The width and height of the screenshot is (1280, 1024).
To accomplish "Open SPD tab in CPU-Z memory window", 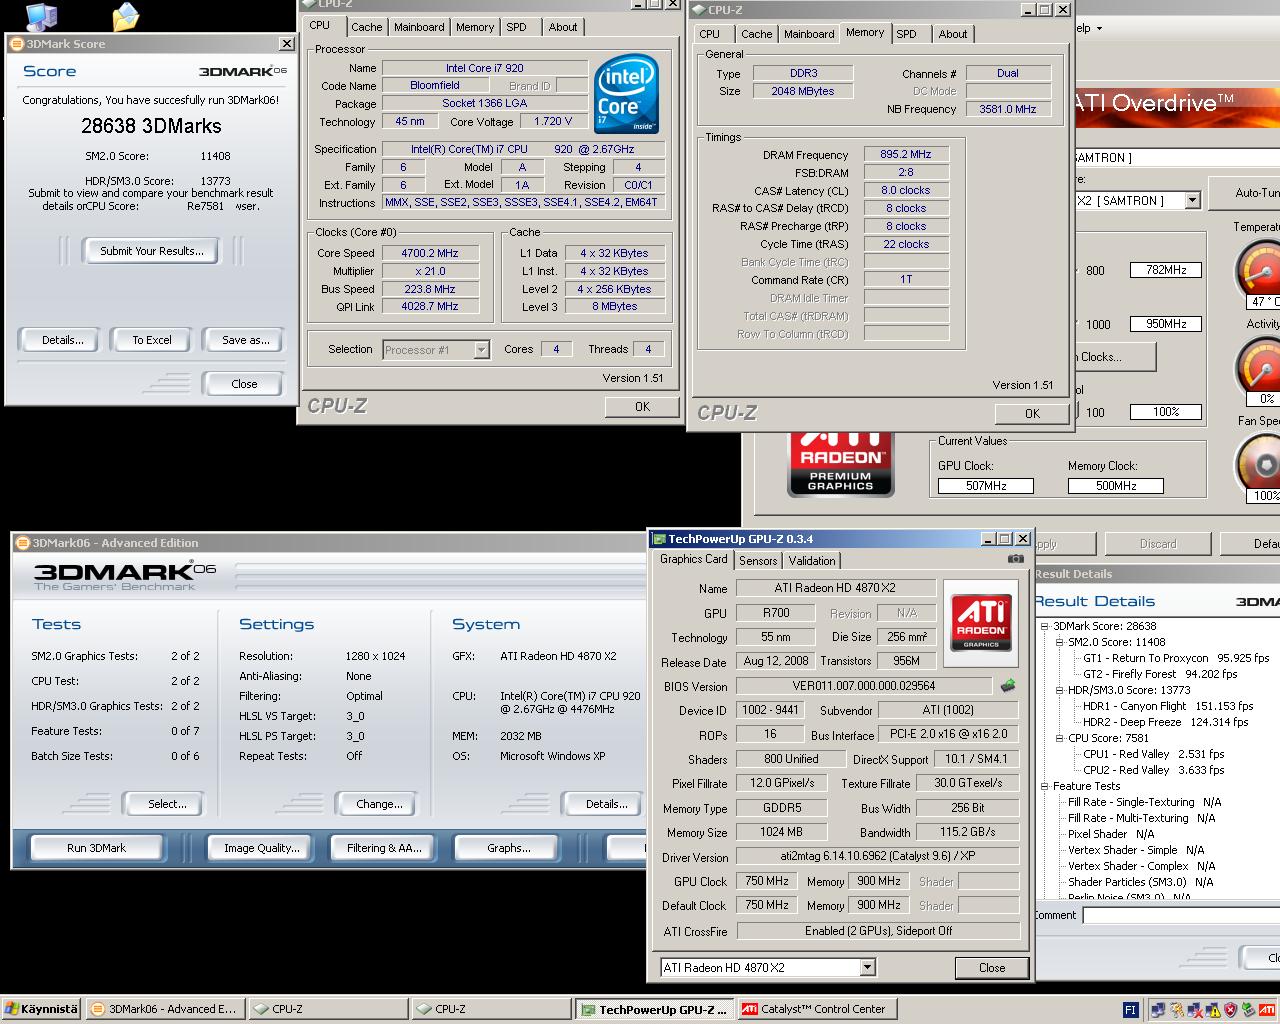I will [906, 33].
